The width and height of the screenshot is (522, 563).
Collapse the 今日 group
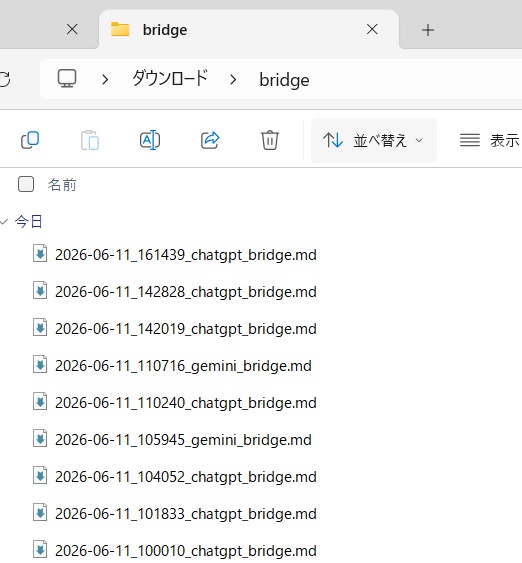coord(4,222)
